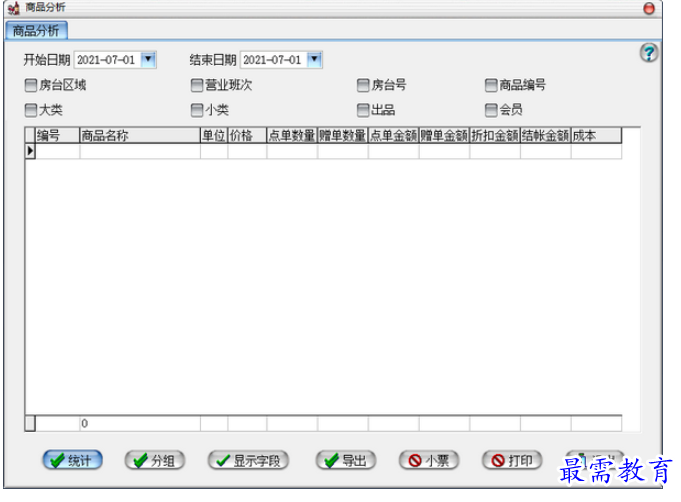Switch to the 商品分析 tab

click(36, 30)
